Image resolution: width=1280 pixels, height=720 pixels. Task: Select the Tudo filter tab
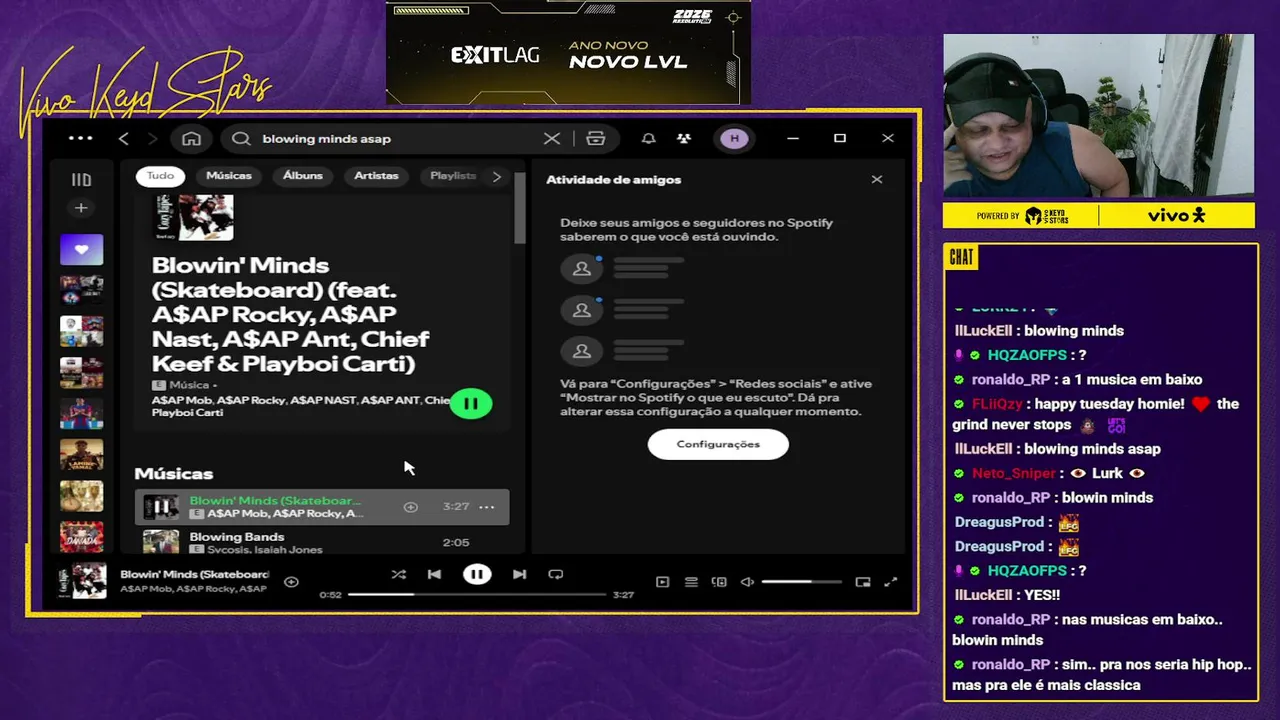[161, 176]
